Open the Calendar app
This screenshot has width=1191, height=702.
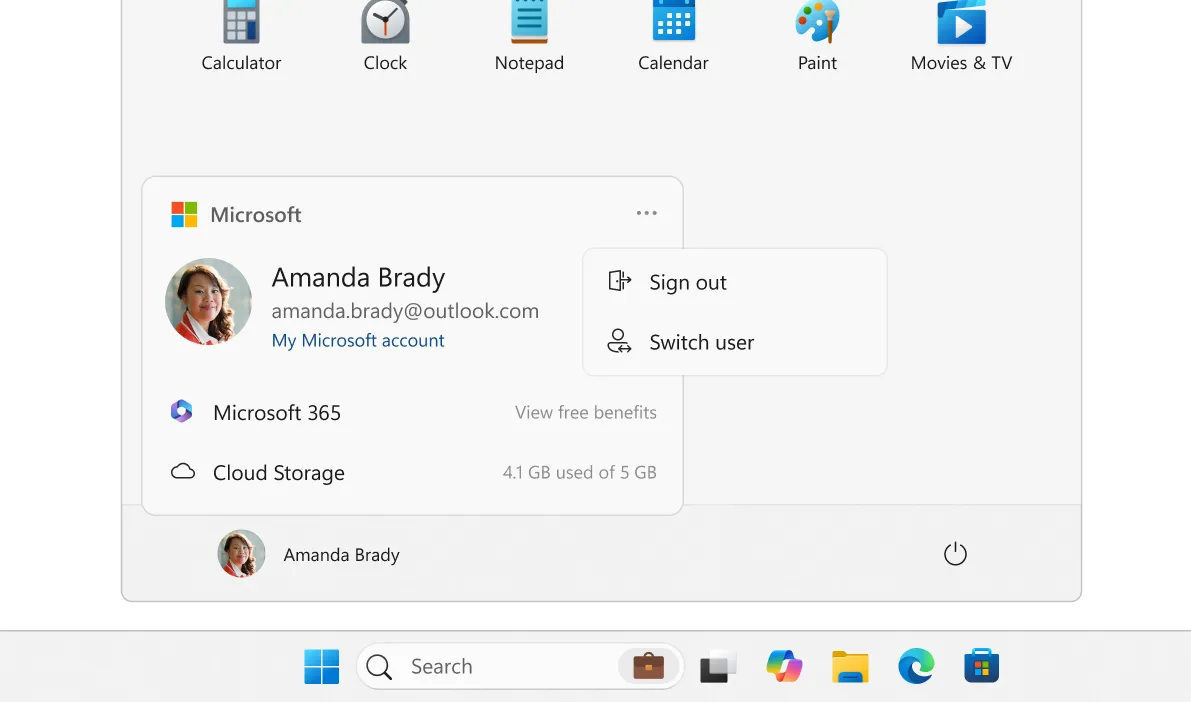pos(673,36)
